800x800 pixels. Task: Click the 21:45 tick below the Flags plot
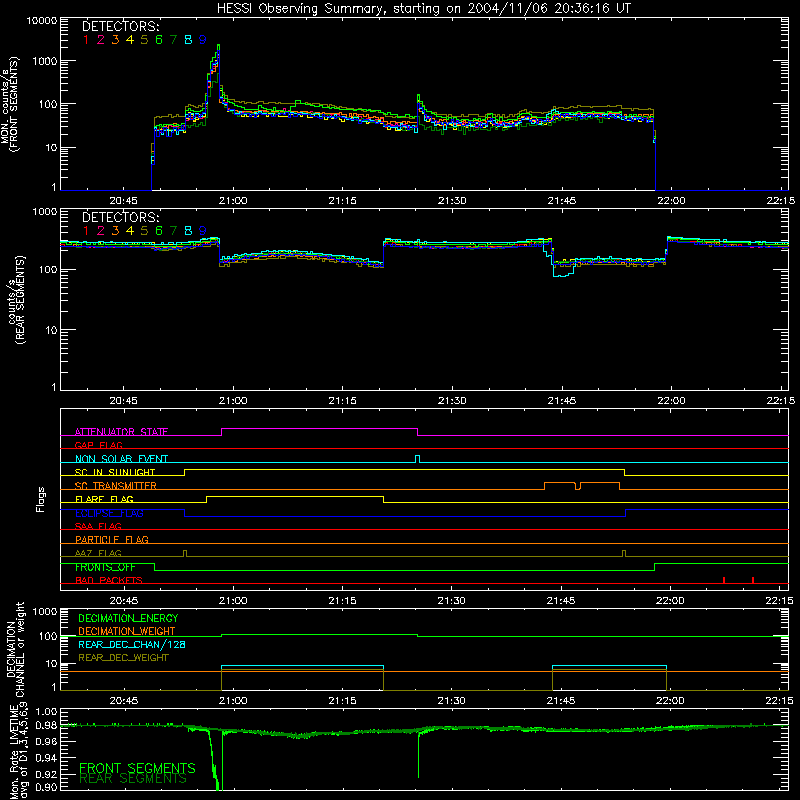click(561, 601)
